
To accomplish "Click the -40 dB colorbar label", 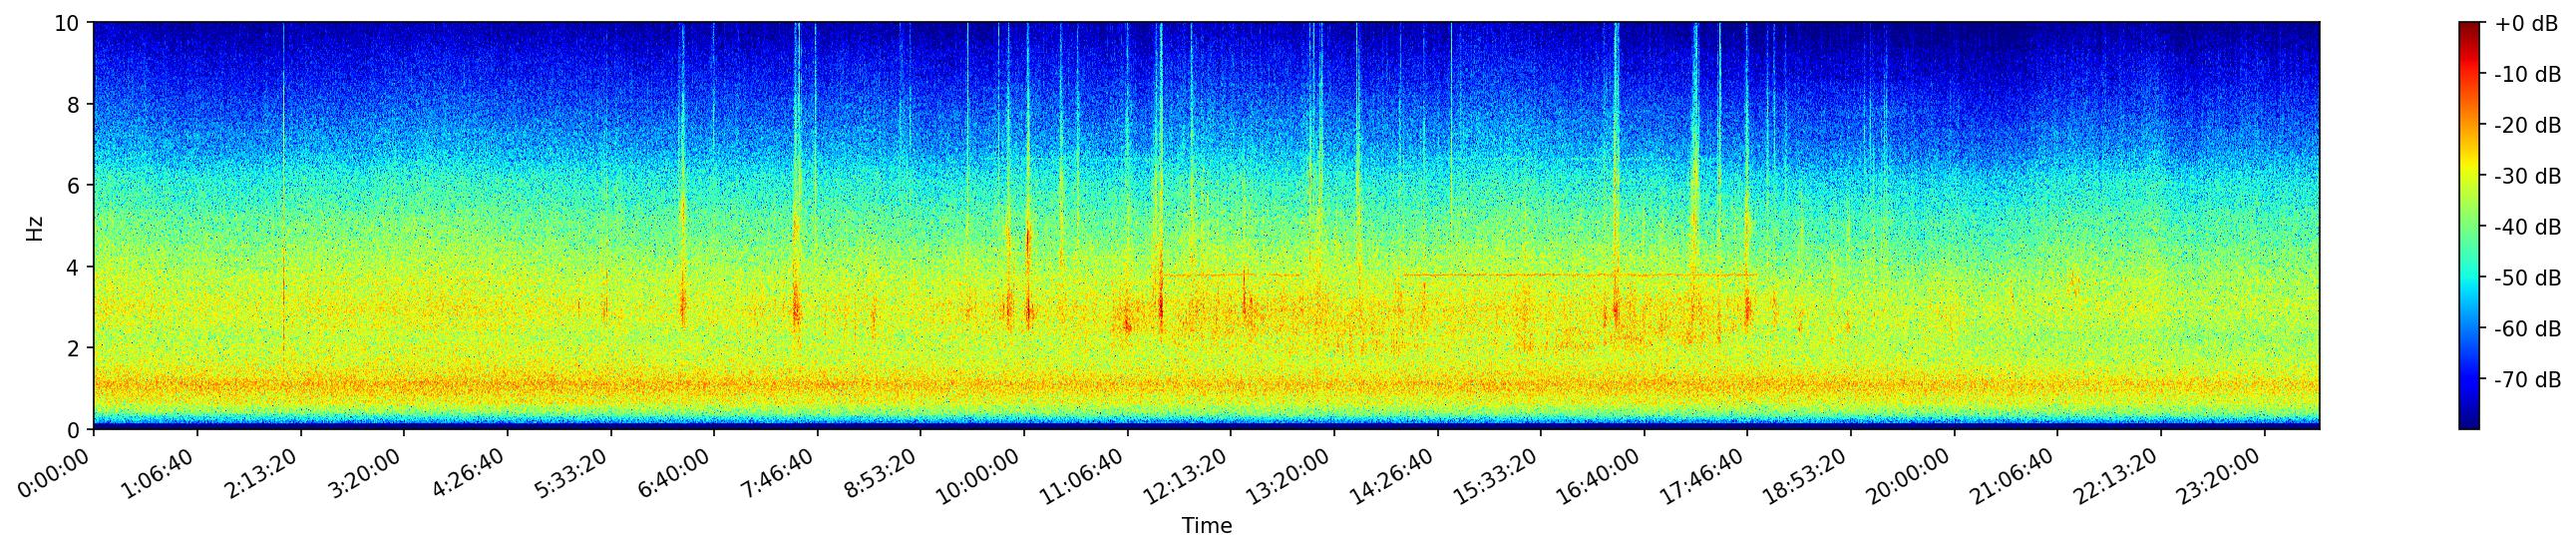I will pyautogui.click(x=2526, y=227).
